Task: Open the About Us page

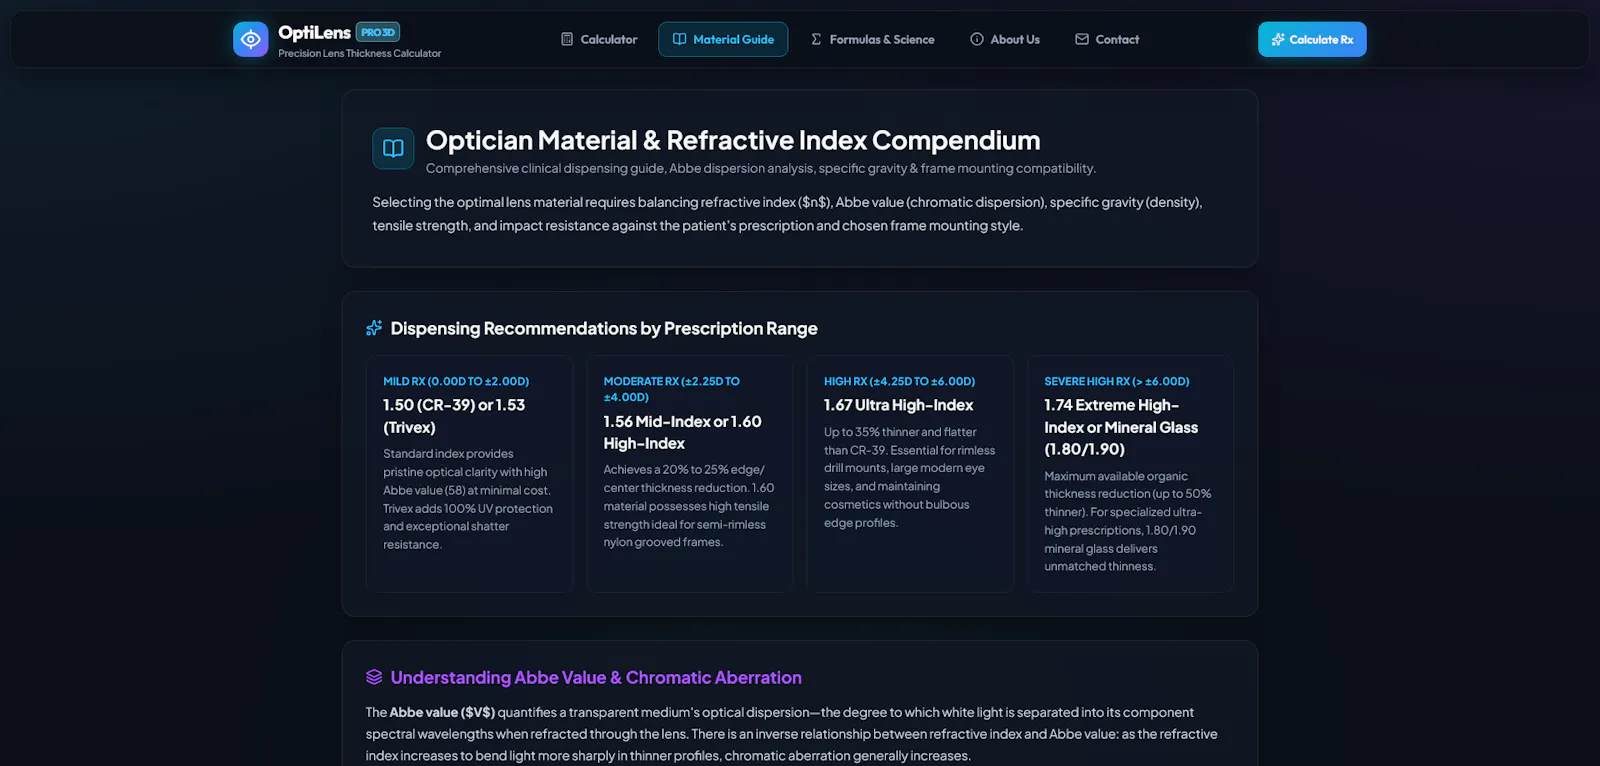Action: 1005,39
